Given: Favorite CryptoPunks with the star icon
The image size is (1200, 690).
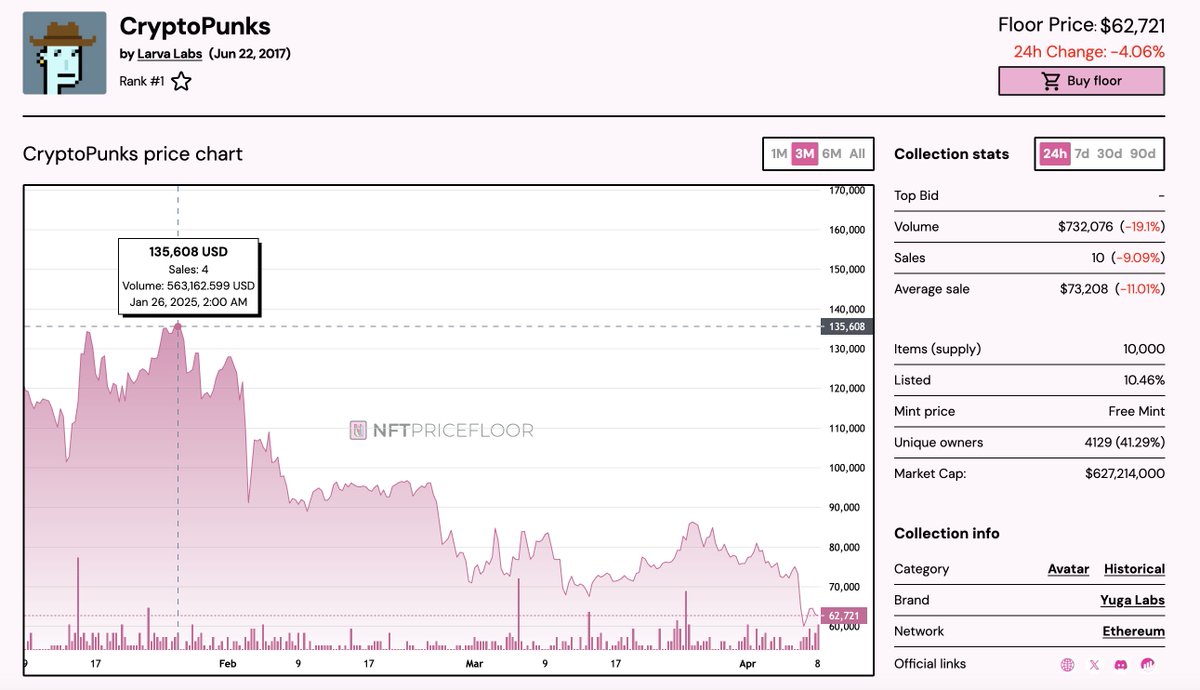Looking at the screenshot, I should pyautogui.click(x=181, y=82).
